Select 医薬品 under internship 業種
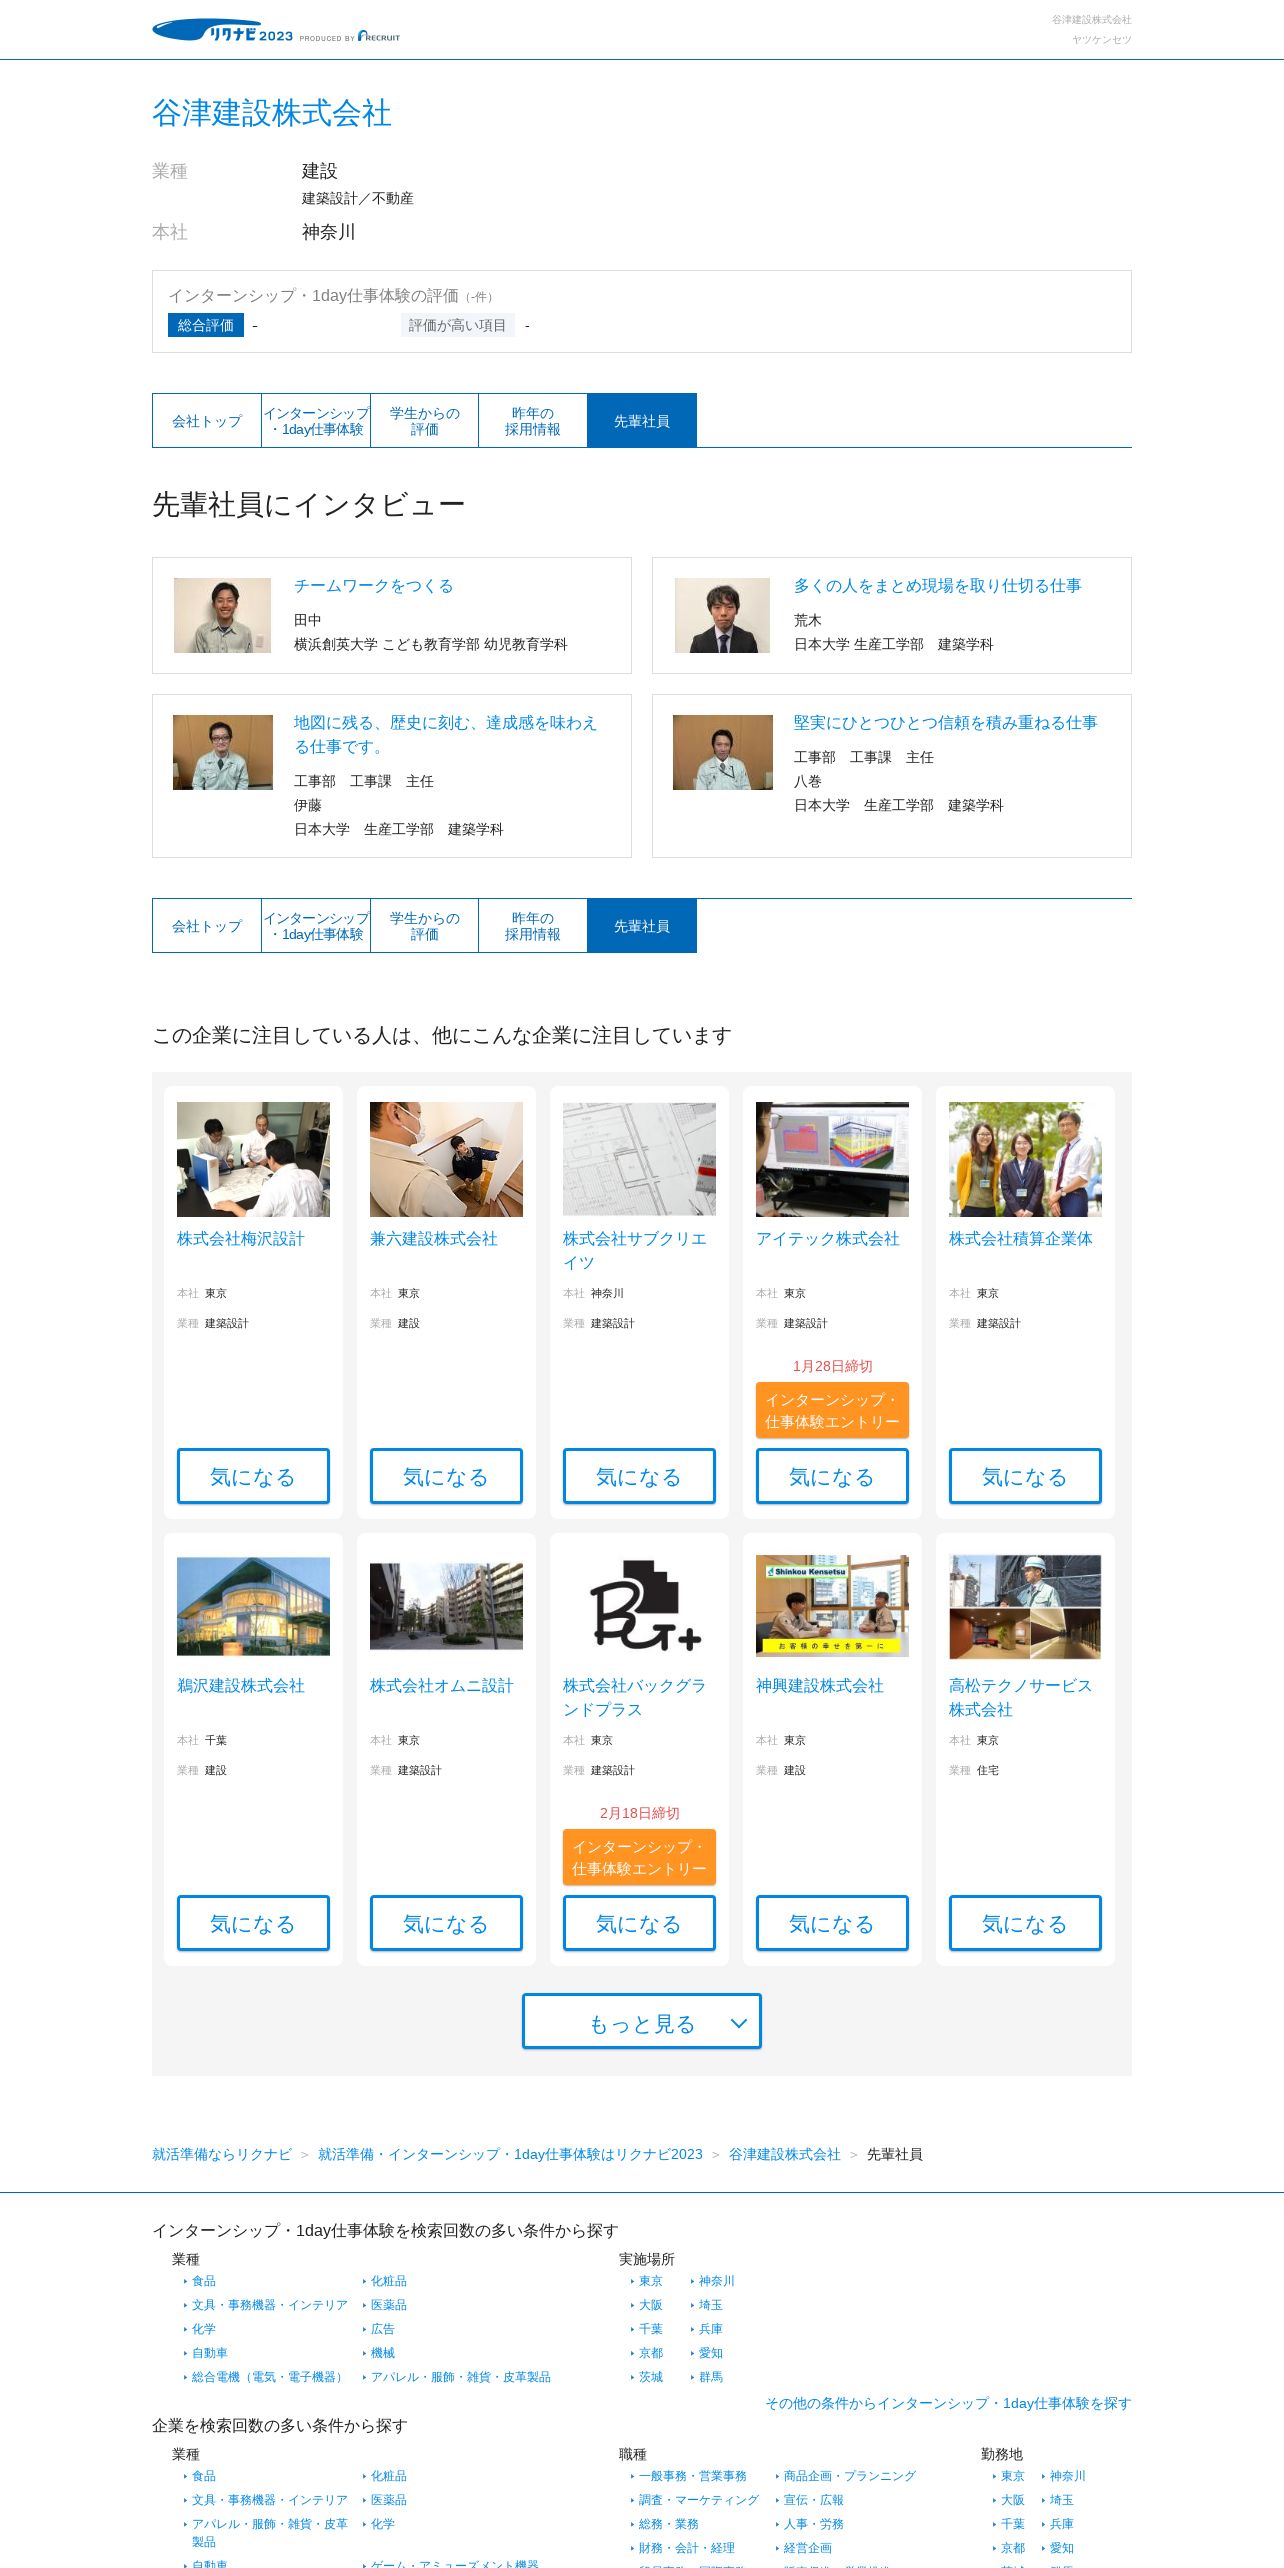The height and width of the screenshot is (2568, 1284). pos(389,2305)
